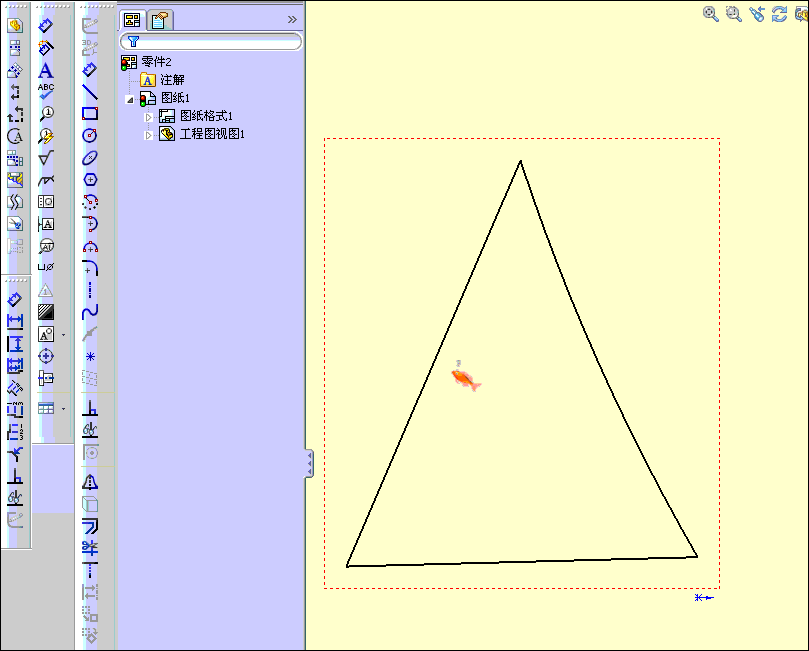Click the Previous View icon

tap(756, 14)
